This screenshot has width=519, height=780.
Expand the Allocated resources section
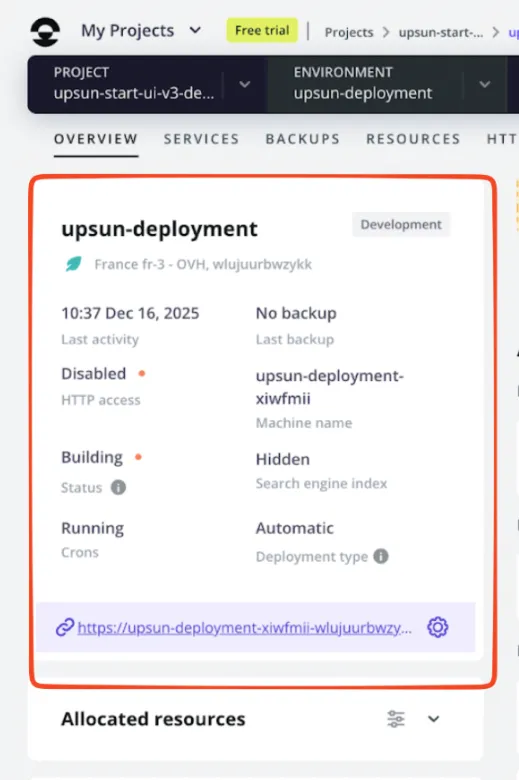[433, 719]
